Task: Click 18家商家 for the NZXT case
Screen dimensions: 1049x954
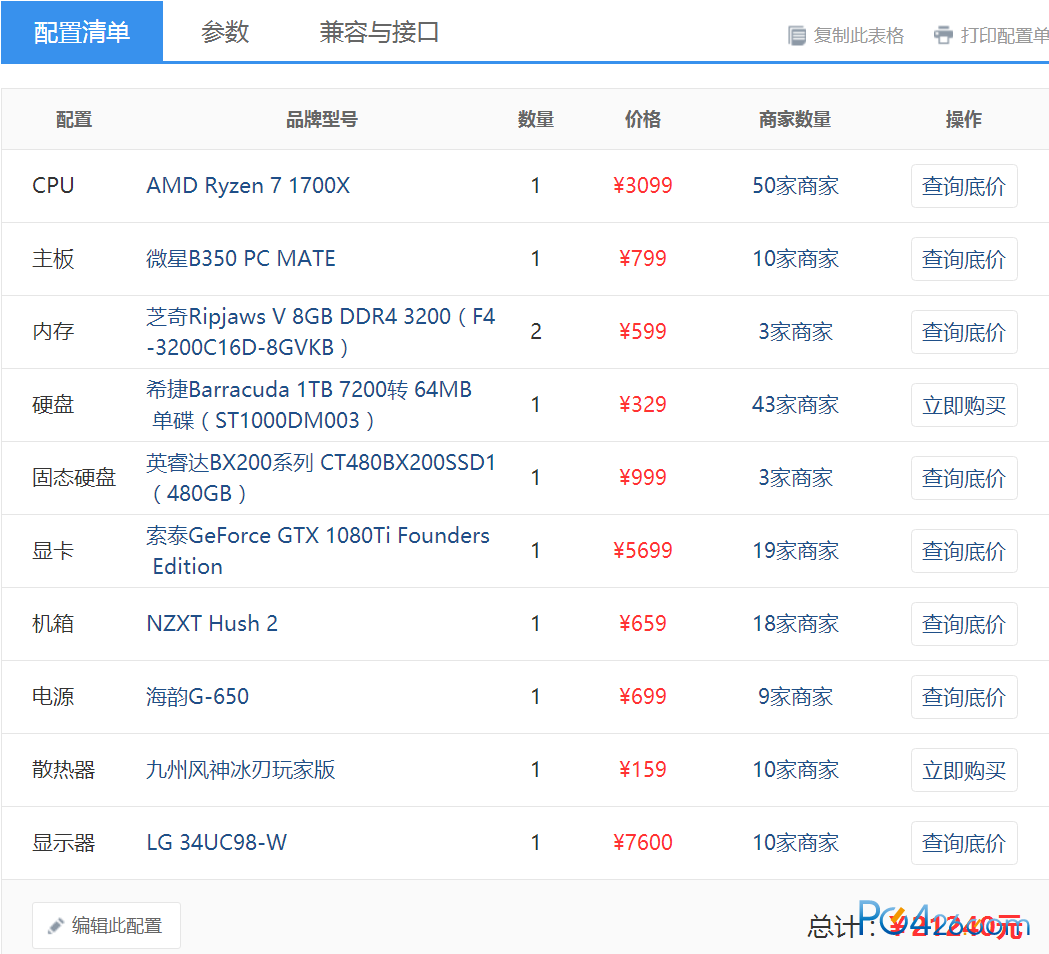Action: 795,623
